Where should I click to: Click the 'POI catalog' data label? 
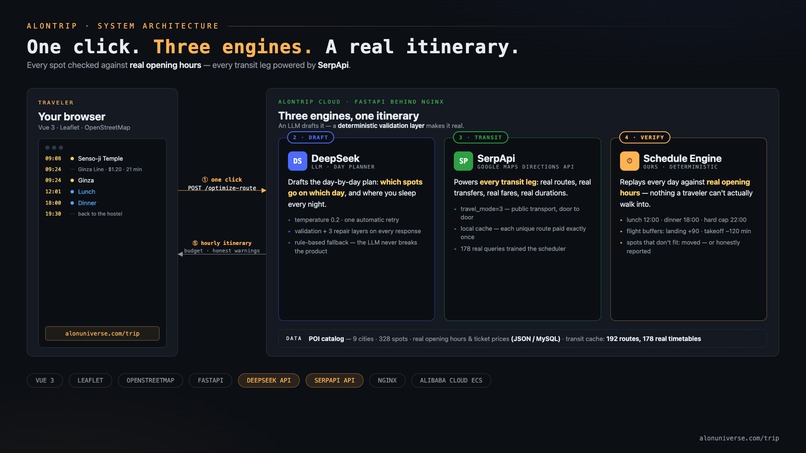pyautogui.click(x=326, y=339)
